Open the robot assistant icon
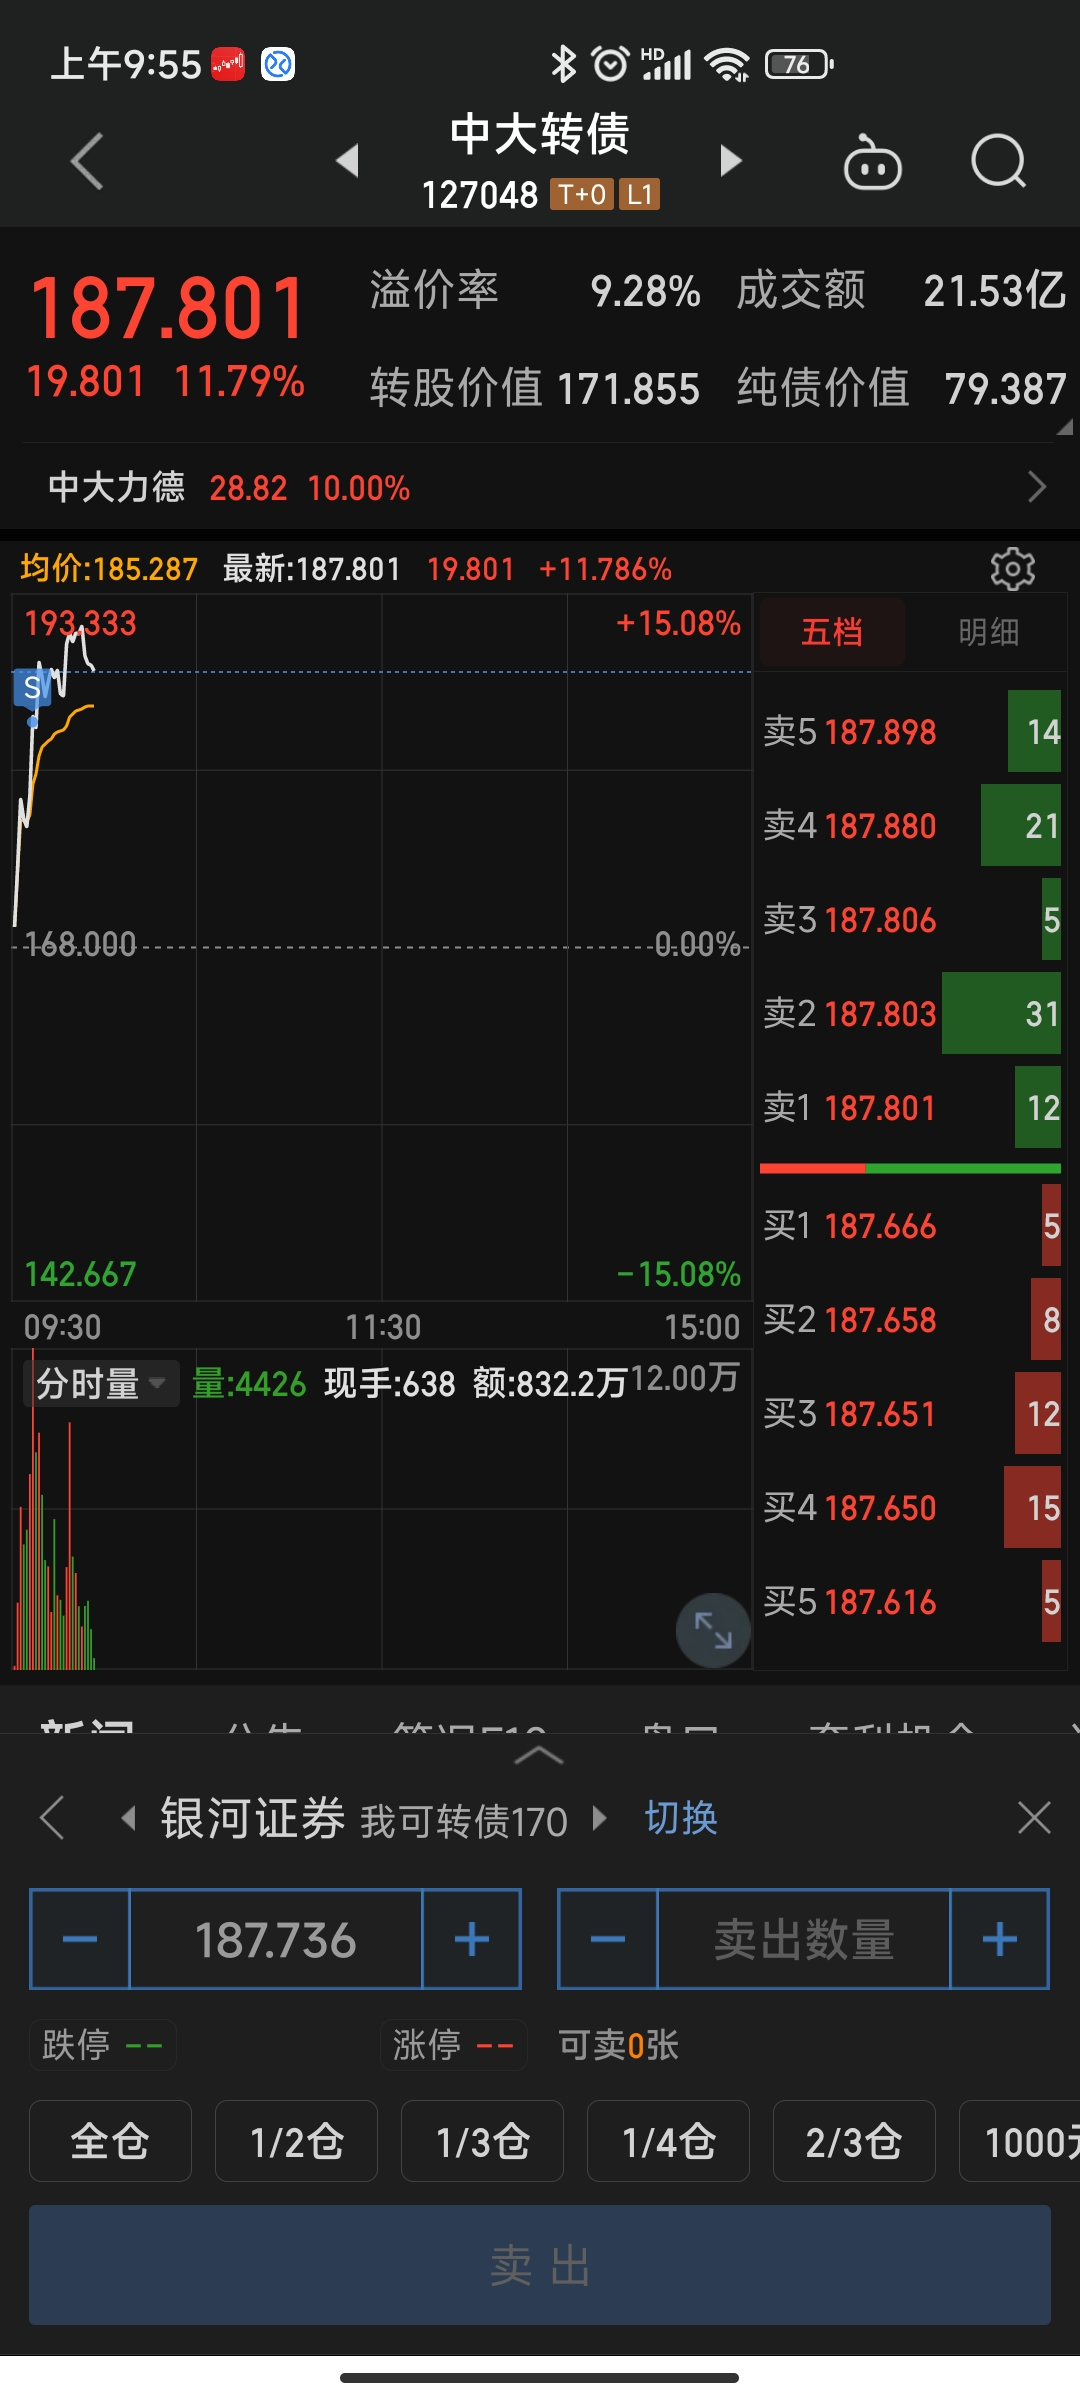 (x=872, y=162)
